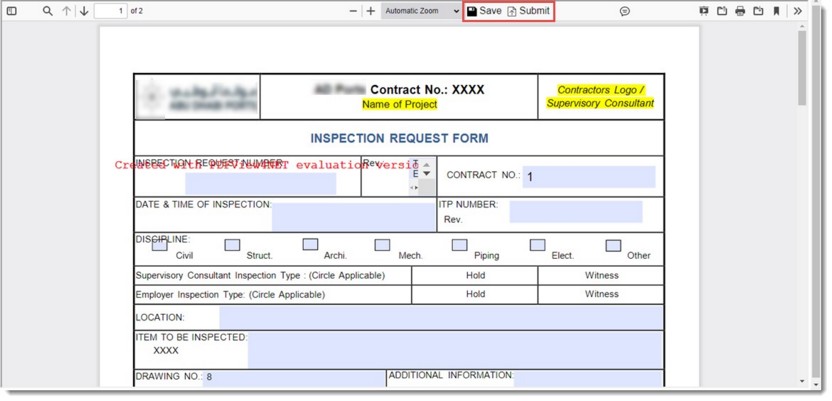Screen dimensions: 832x401
Task: Click the bookmark icon in the toolbar
Action: point(776,11)
